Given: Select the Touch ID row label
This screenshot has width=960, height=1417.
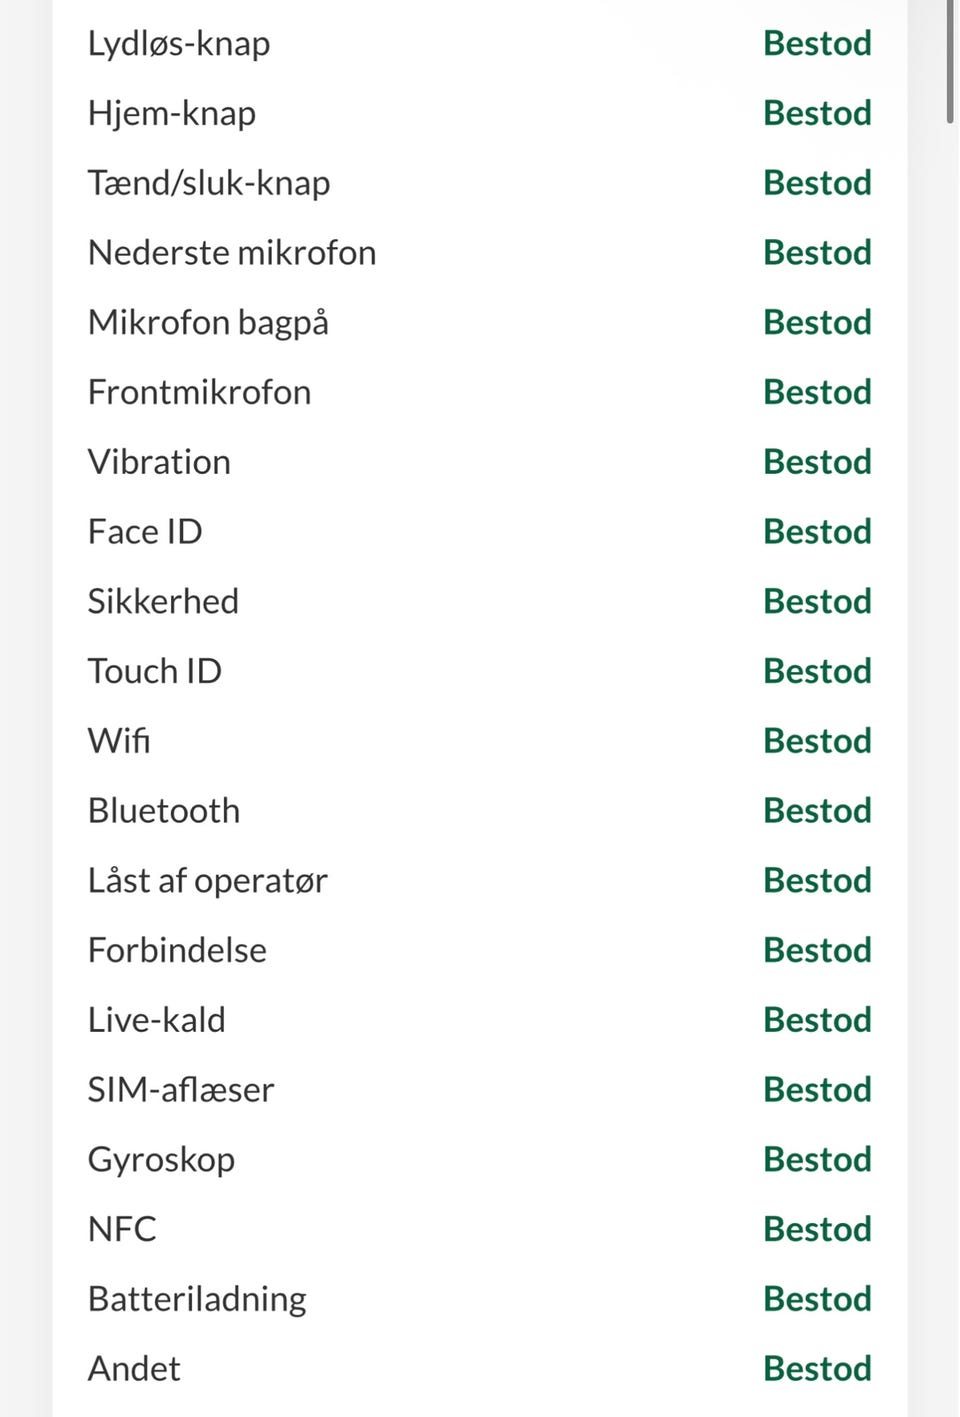Looking at the screenshot, I should click(155, 671).
